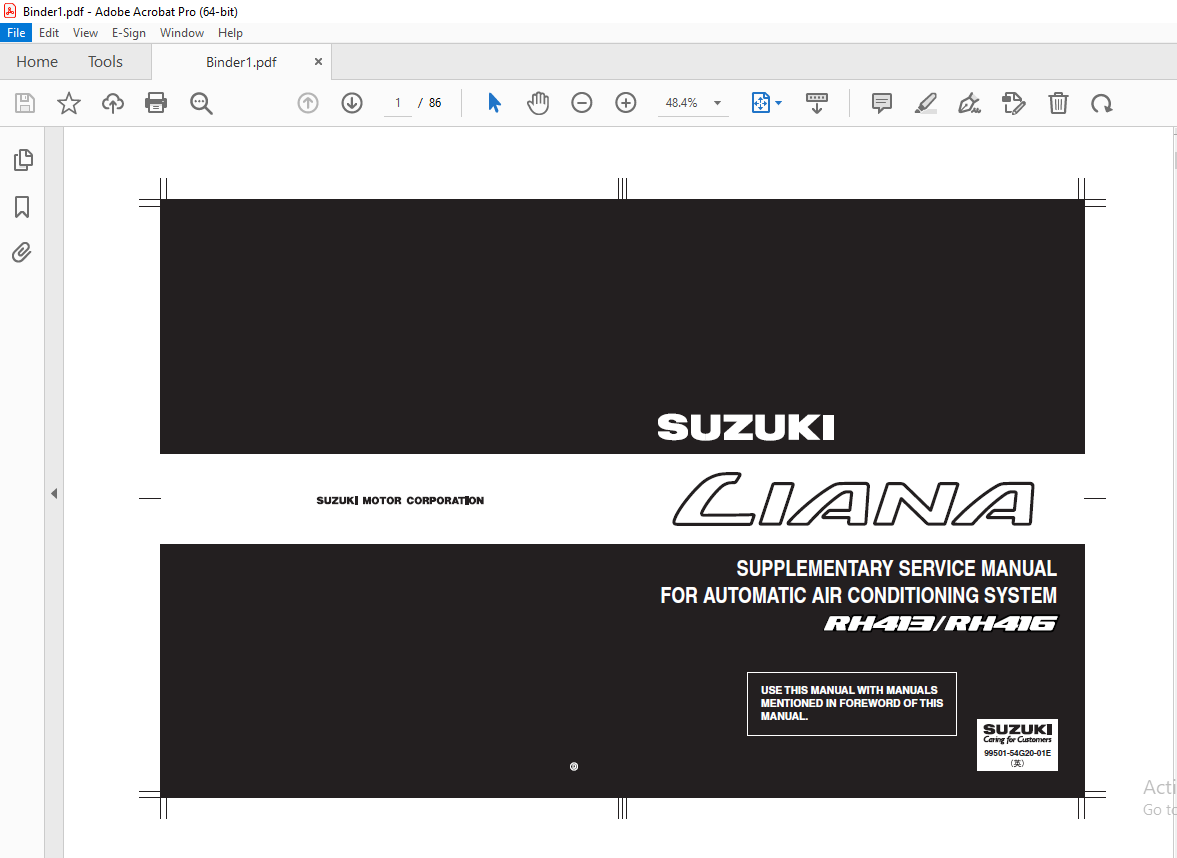
Task: Click the 99501-54G20-01E part number label
Action: [1017, 753]
